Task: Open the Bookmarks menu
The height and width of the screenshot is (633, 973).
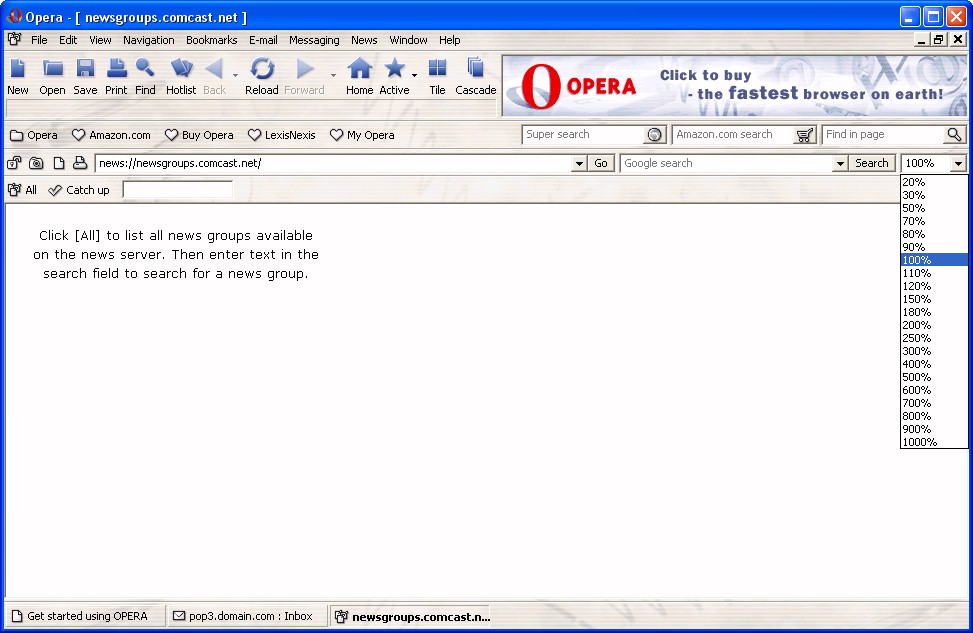Action: pyautogui.click(x=211, y=40)
